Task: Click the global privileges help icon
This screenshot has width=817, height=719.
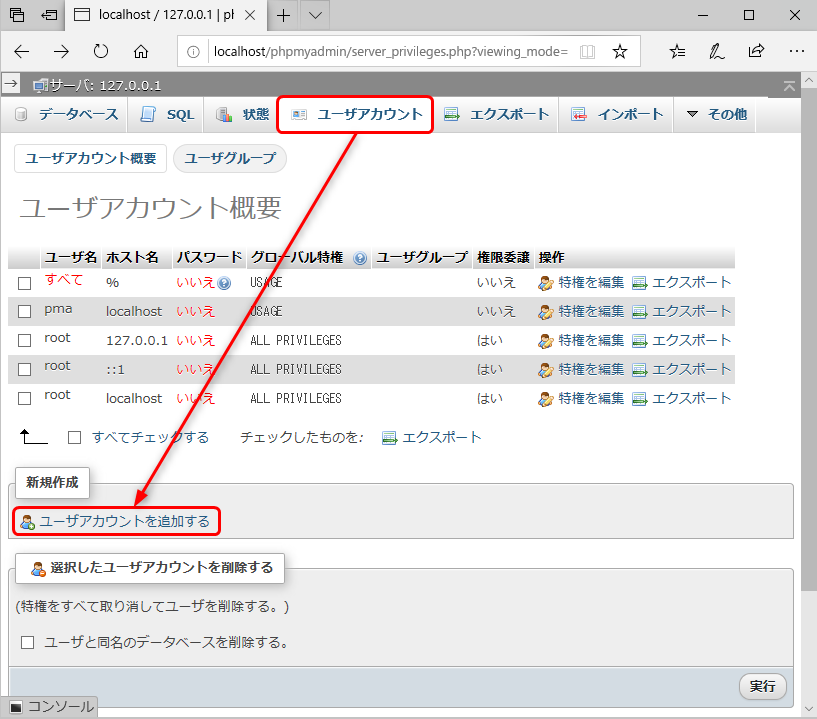Action: (x=360, y=258)
